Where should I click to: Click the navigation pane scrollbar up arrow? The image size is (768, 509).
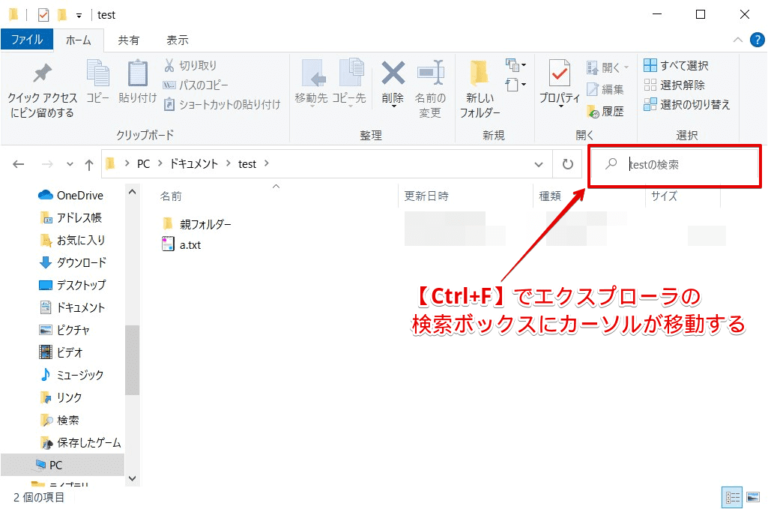(x=132, y=193)
